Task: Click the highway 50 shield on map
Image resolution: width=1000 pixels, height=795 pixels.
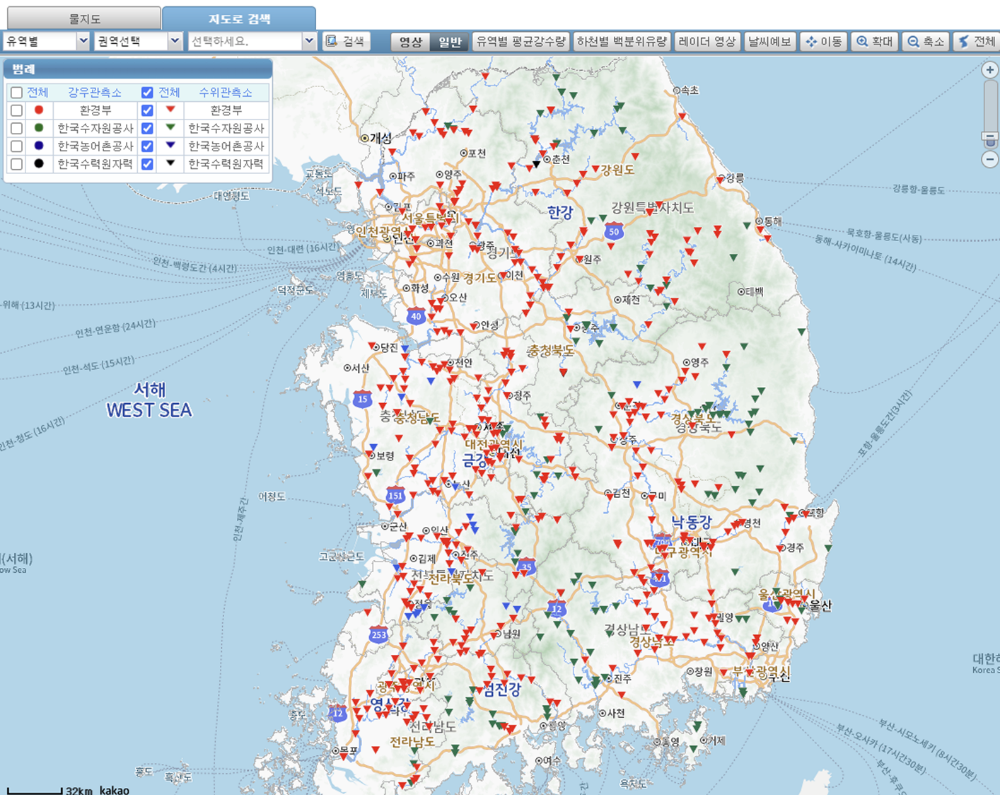Action: [x=614, y=231]
